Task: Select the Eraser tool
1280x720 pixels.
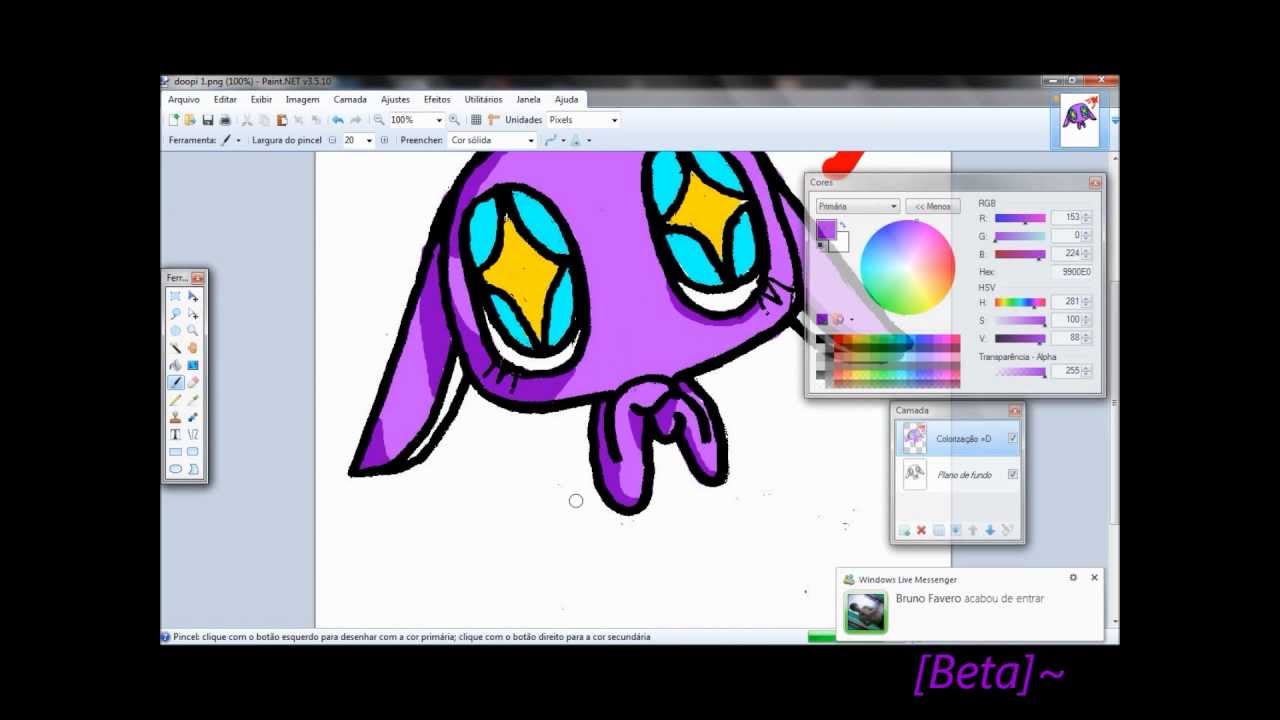Action: click(x=193, y=382)
